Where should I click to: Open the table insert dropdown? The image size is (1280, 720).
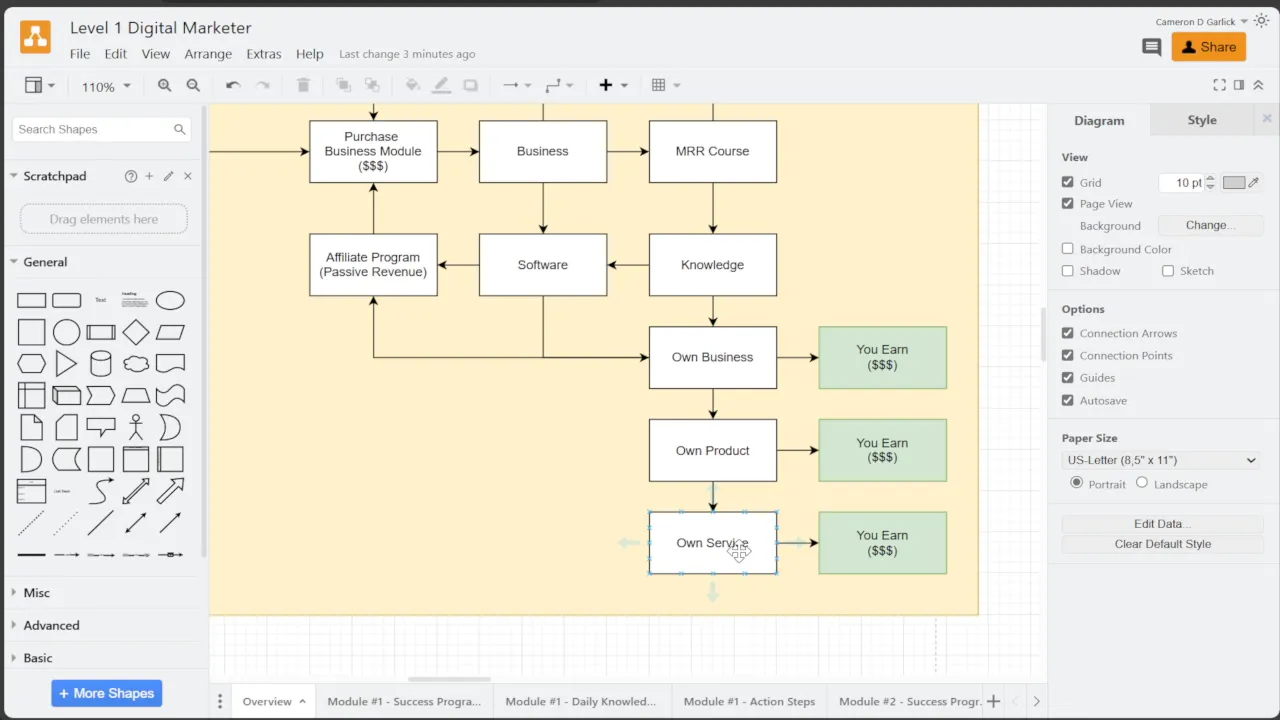[x=665, y=86]
